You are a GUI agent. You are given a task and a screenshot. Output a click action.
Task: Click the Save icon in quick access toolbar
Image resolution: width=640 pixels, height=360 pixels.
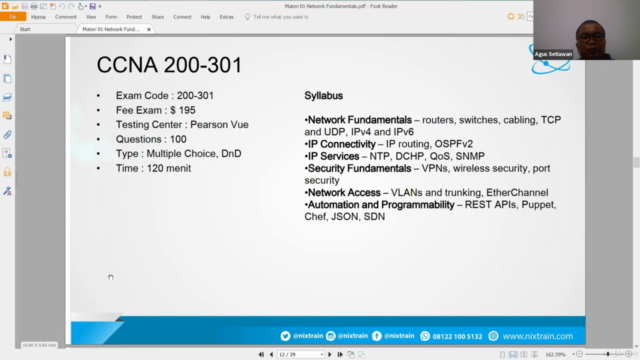(24, 6)
